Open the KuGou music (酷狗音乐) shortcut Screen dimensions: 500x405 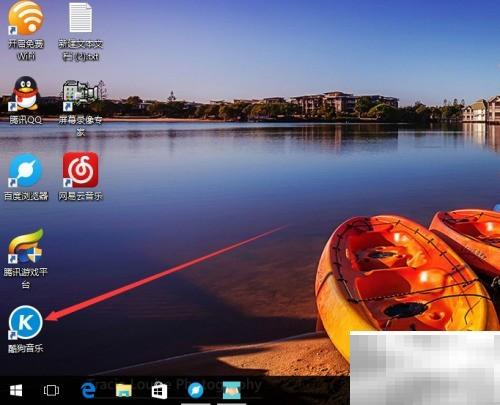pyautogui.click(x=26, y=322)
